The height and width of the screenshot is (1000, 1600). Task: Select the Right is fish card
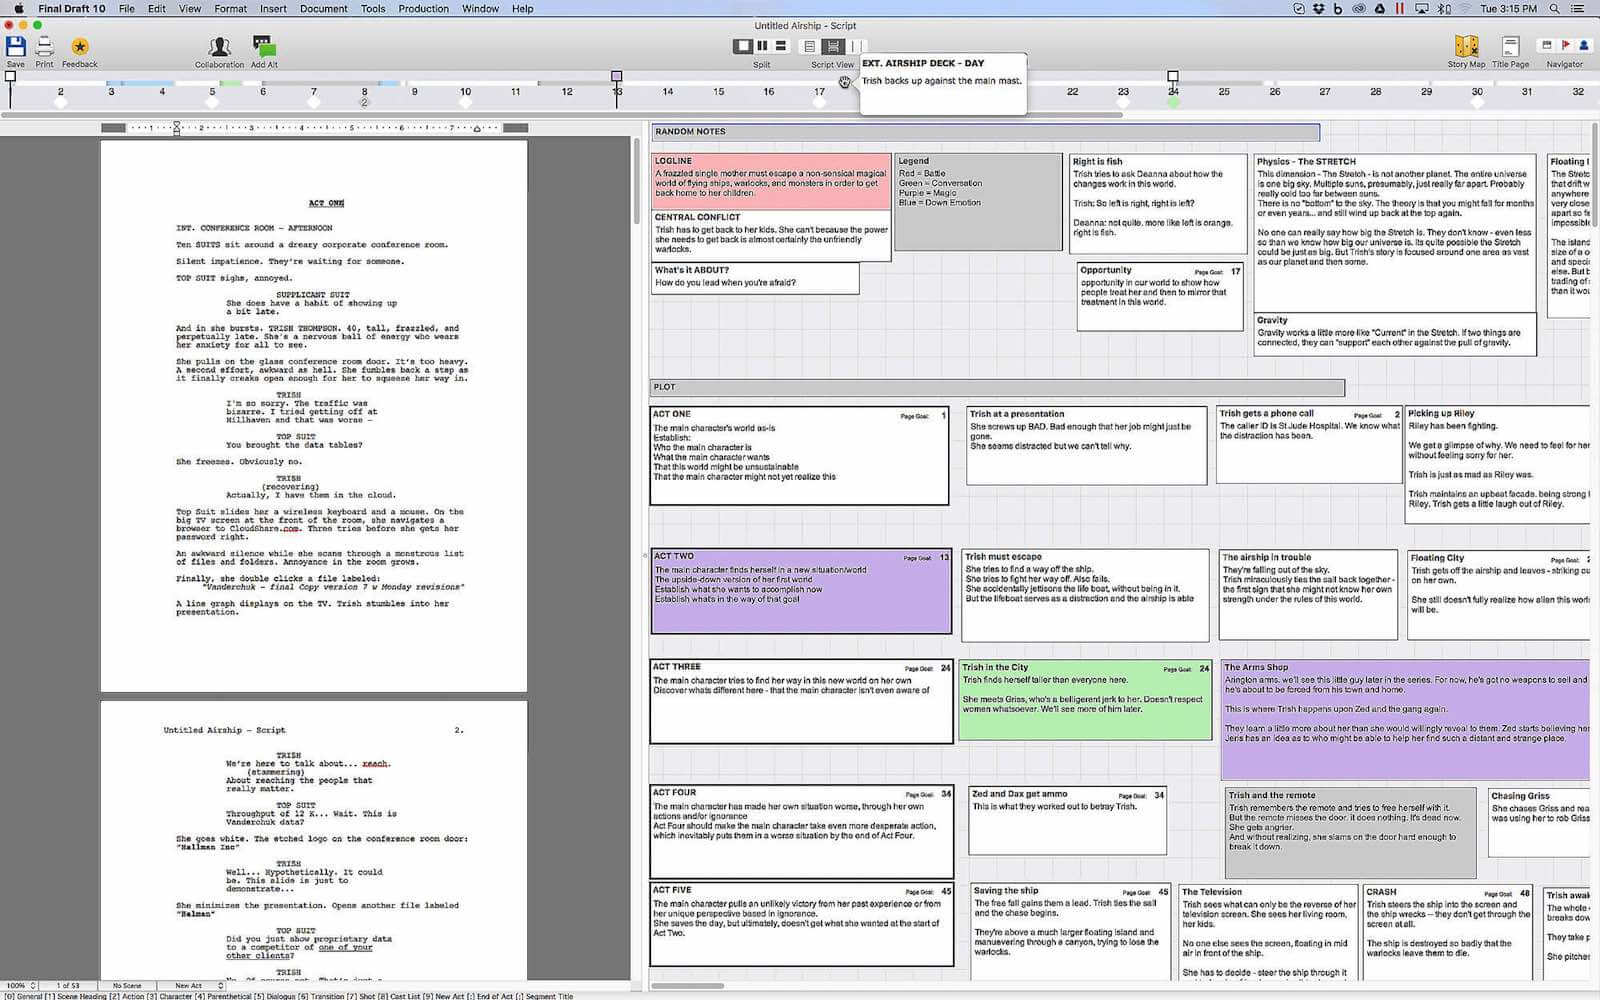pyautogui.click(x=1158, y=203)
